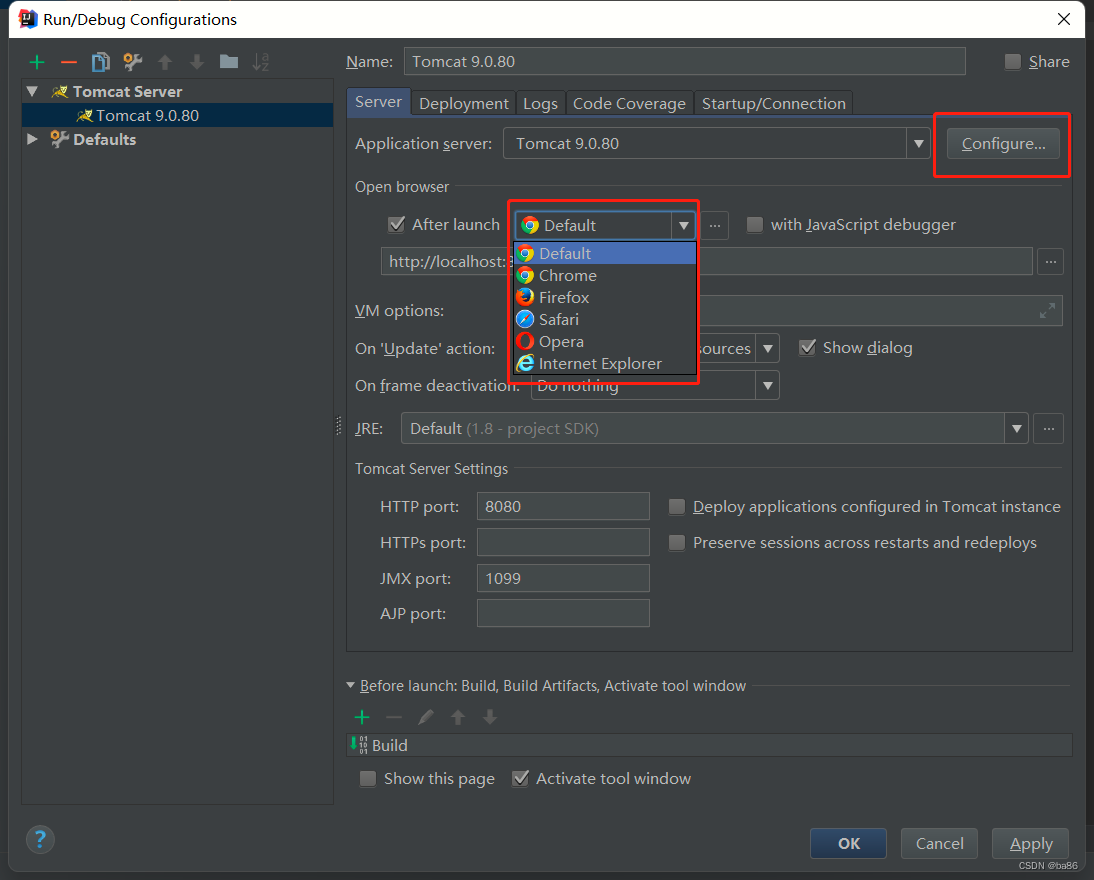Open the On frame deactivation dropdown arrow
Screen dimensions: 1094x880
(767, 385)
